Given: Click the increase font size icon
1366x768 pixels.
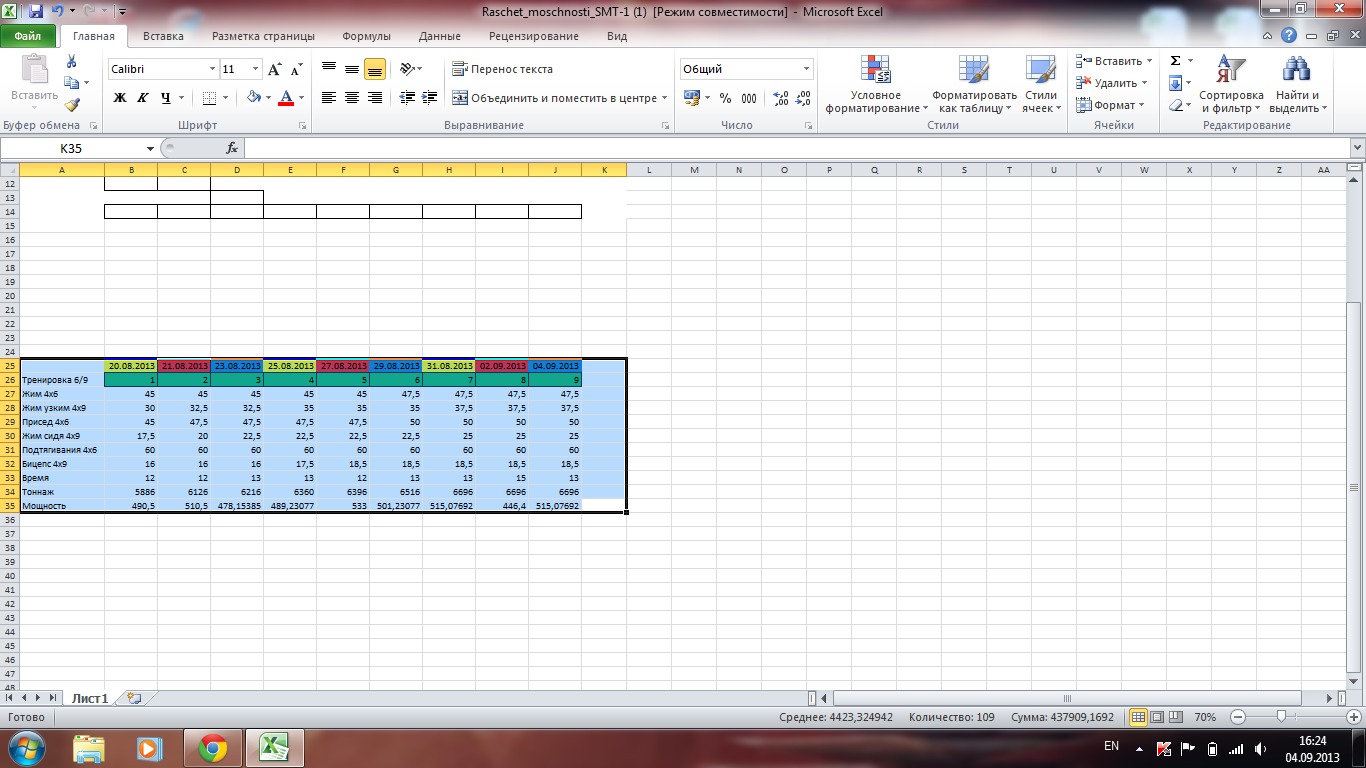Looking at the screenshot, I should click(274, 70).
